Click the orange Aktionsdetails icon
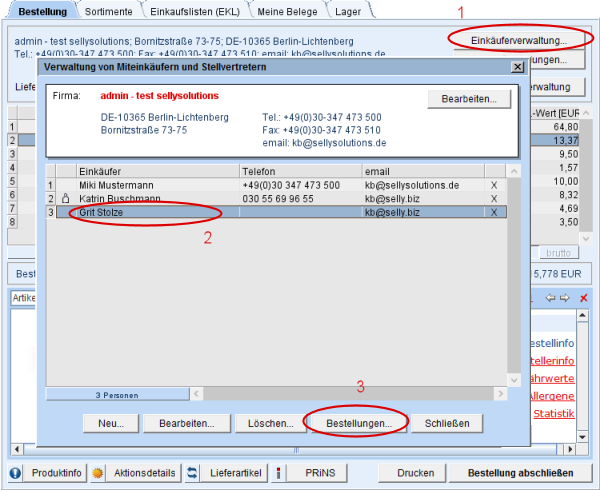Screen dimensions: 600x490 tap(98, 472)
